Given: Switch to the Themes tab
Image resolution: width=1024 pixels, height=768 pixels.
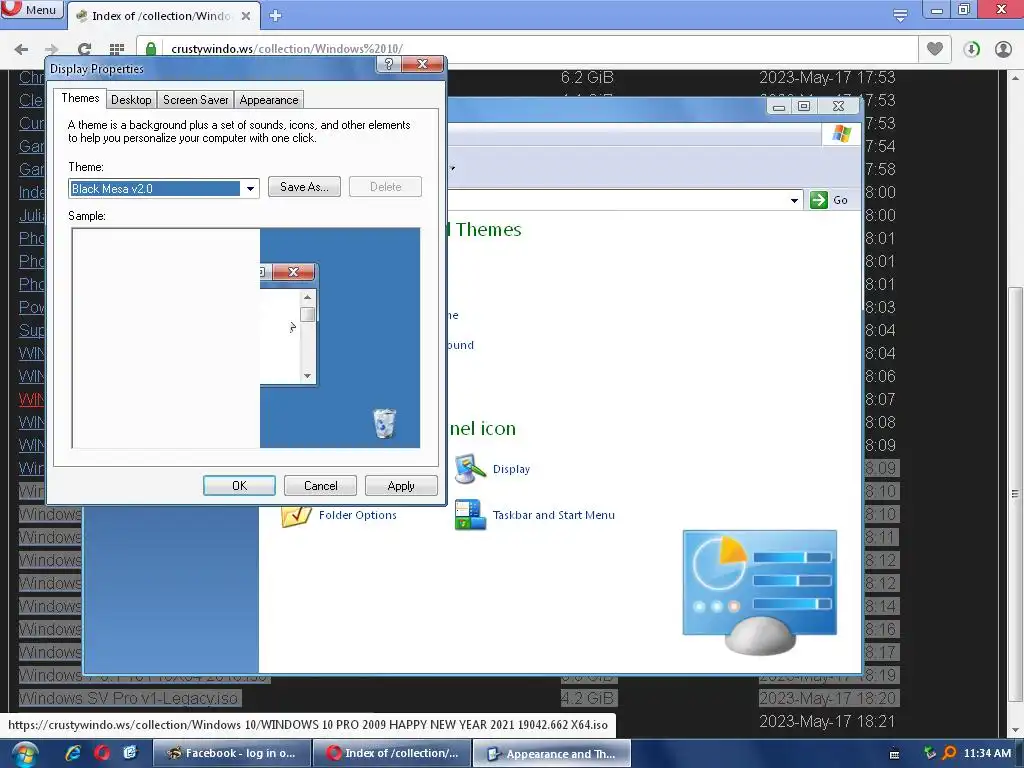Looking at the screenshot, I should (80, 98).
